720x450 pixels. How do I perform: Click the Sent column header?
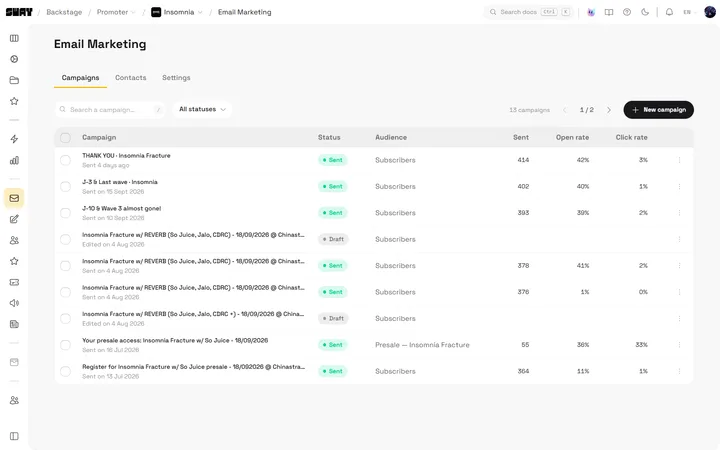pos(521,137)
